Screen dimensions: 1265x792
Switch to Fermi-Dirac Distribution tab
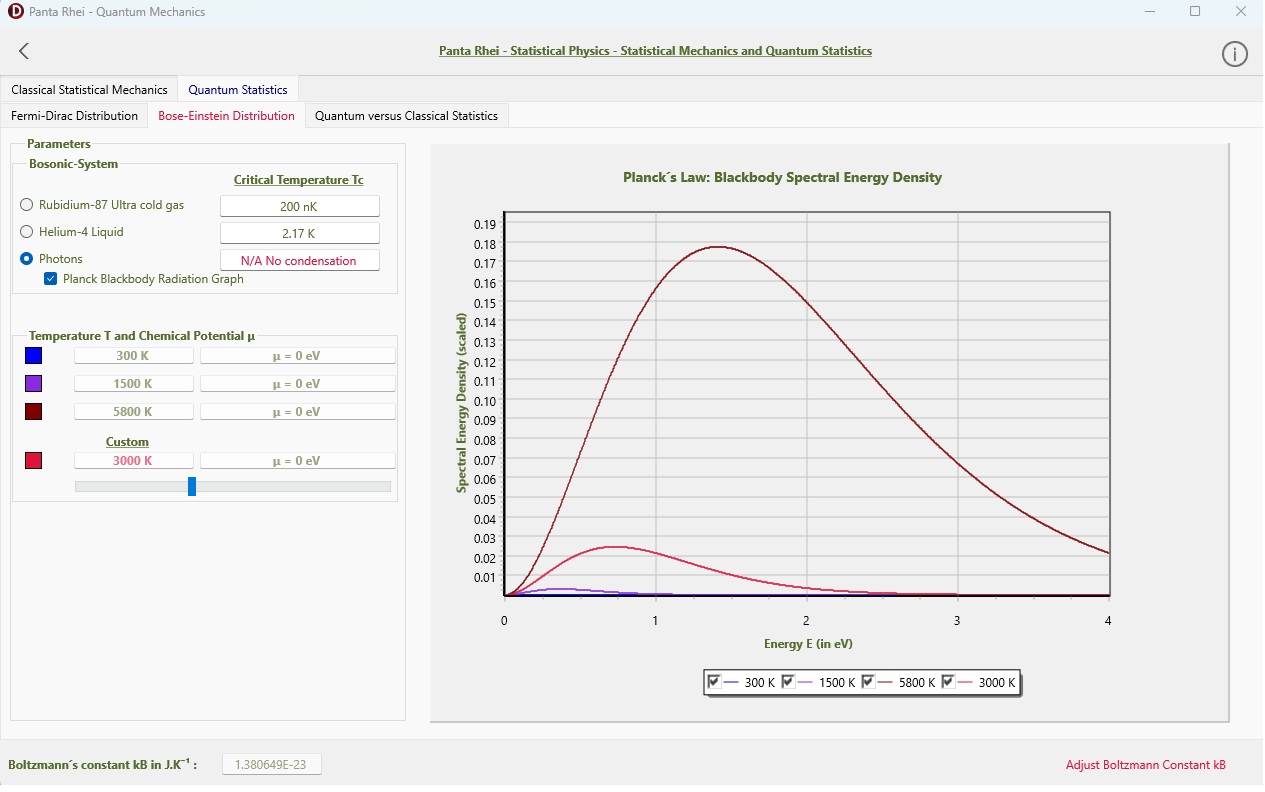(74, 116)
